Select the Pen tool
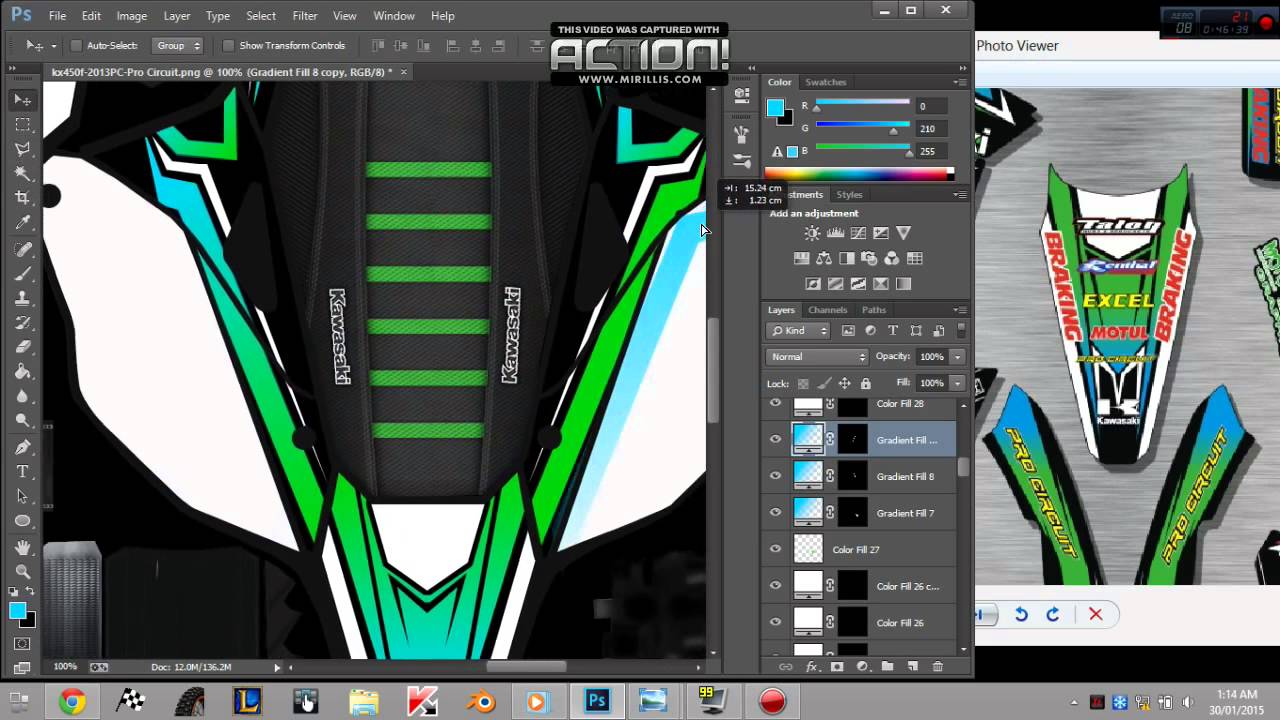Screen dimensions: 1280x720 (x=22, y=447)
